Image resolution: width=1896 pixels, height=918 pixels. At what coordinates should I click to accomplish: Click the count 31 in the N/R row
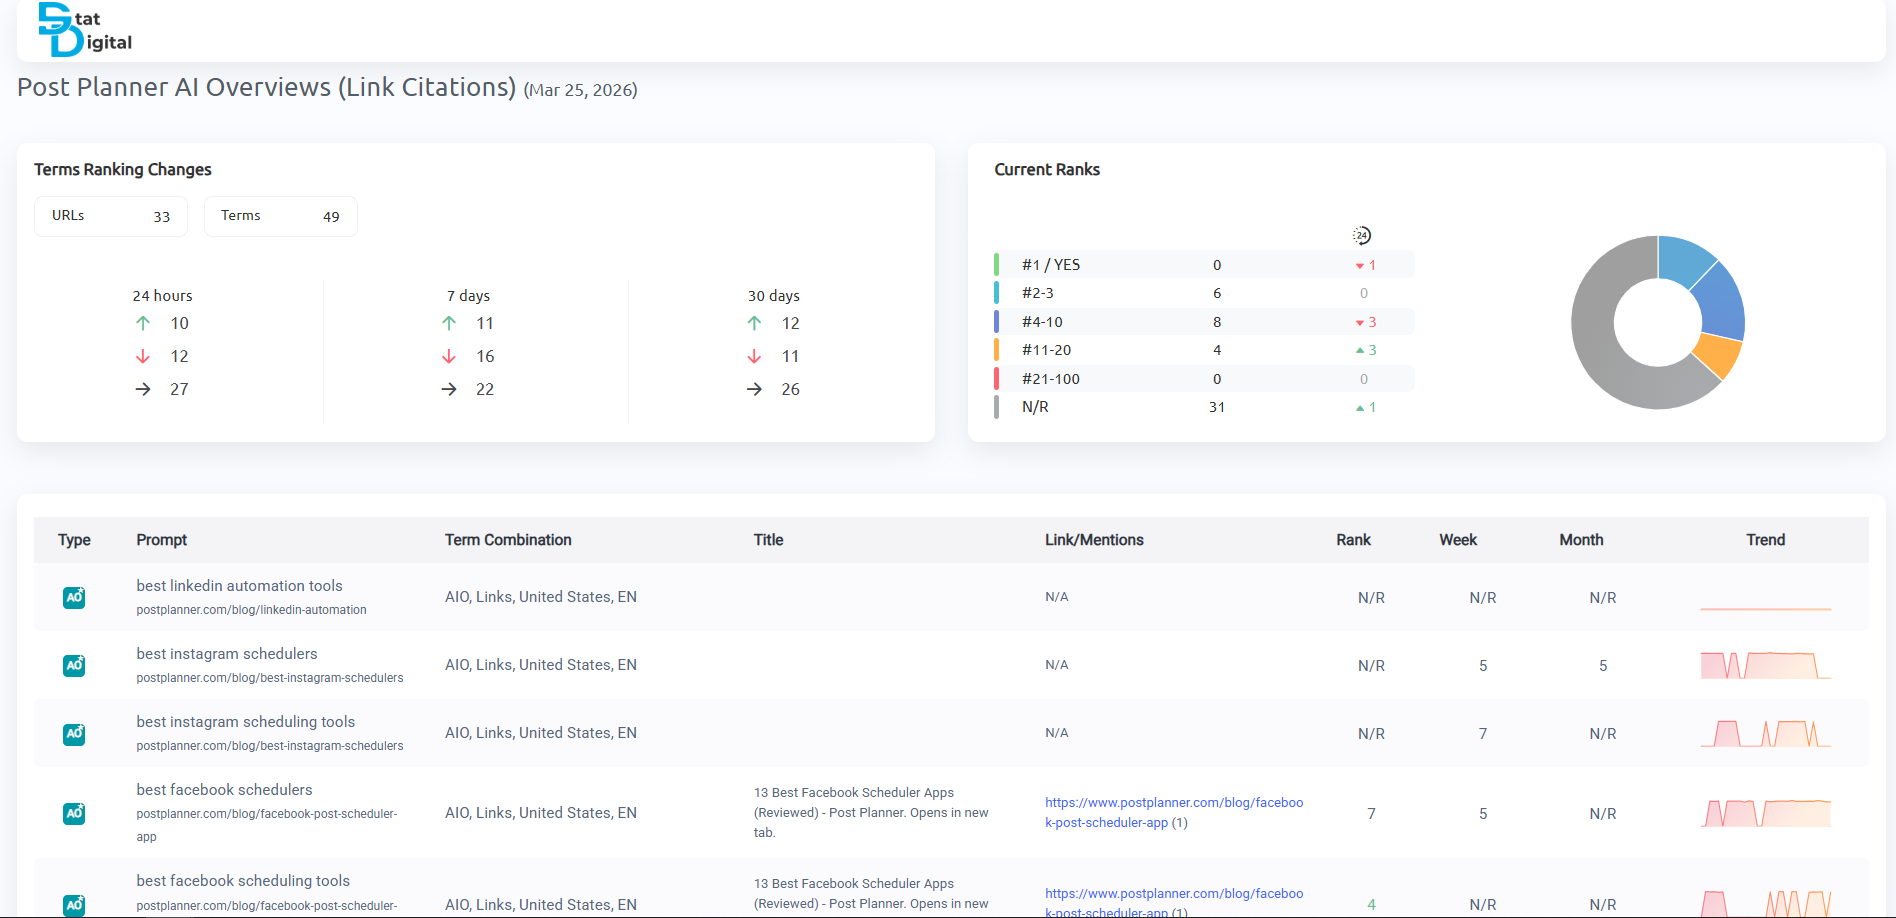tap(1217, 407)
